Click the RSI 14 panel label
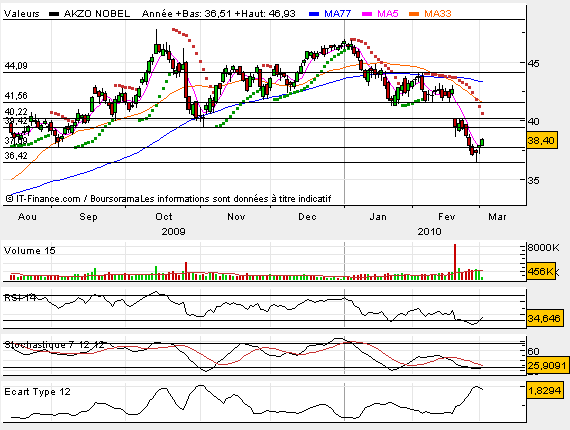Image resolution: width=570 pixels, height=430 pixels. [20, 298]
